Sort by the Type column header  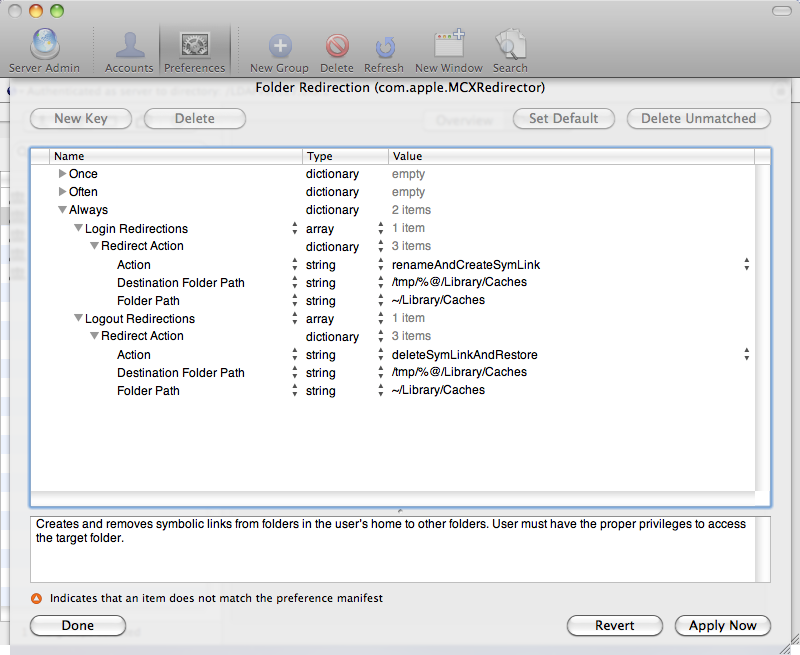(345, 156)
